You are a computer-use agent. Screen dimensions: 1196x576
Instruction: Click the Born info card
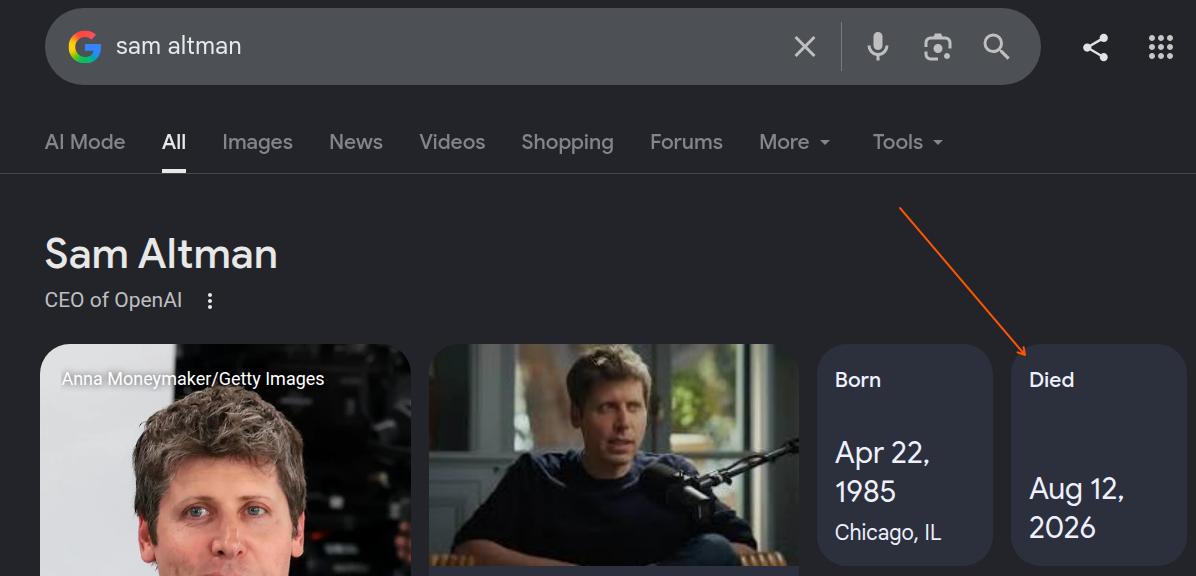tap(905, 455)
